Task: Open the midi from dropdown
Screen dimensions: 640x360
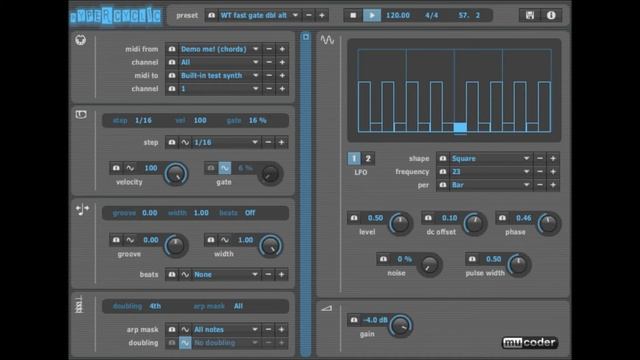Action: point(220,49)
